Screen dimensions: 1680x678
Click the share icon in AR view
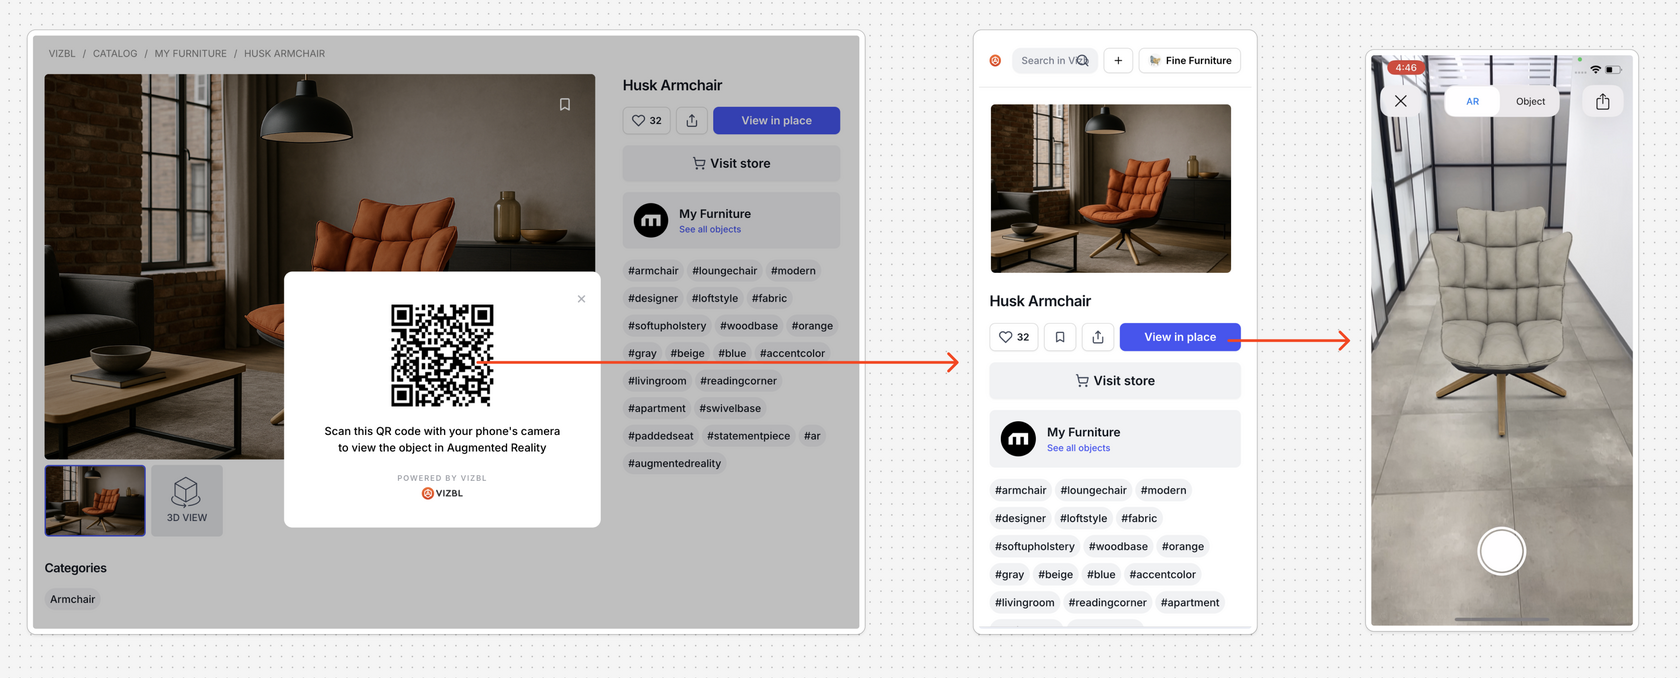(x=1603, y=101)
